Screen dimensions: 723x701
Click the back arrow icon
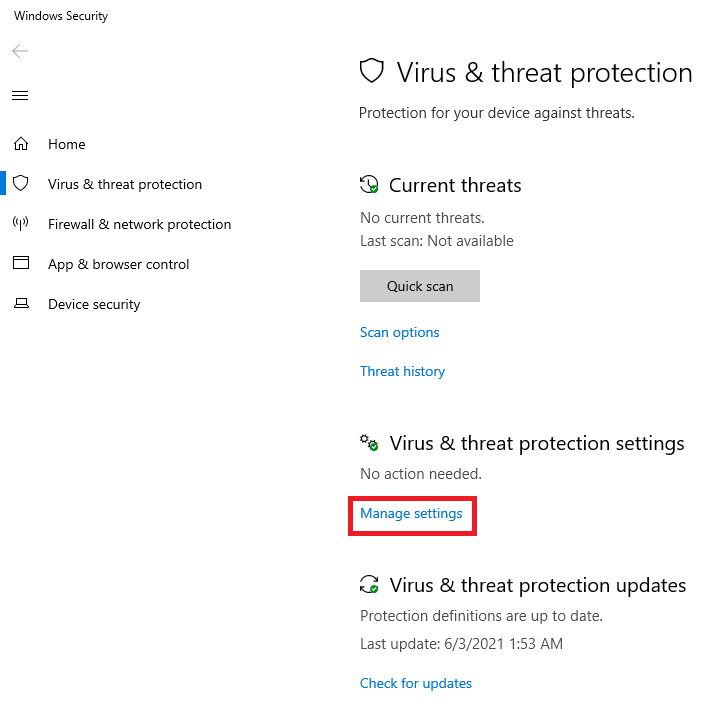pos(20,51)
